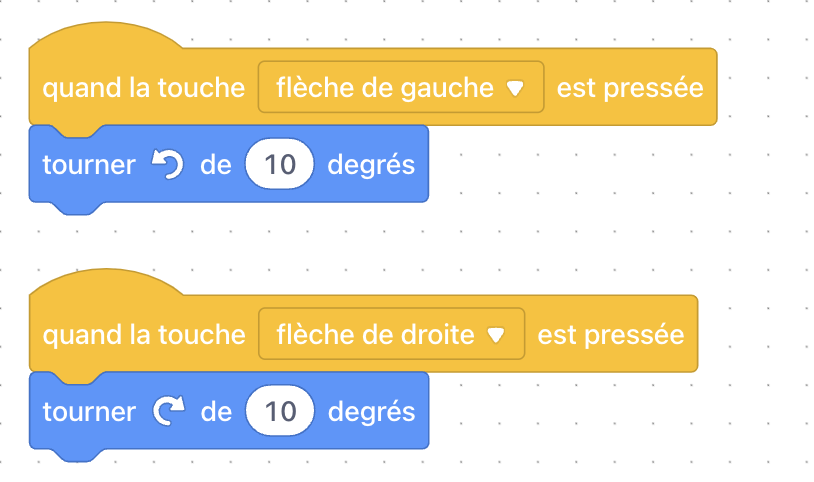The height and width of the screenshot is (482, 814).
Task: Click "est pressée" on the left-arrow event block
Action: coord(630,87)
